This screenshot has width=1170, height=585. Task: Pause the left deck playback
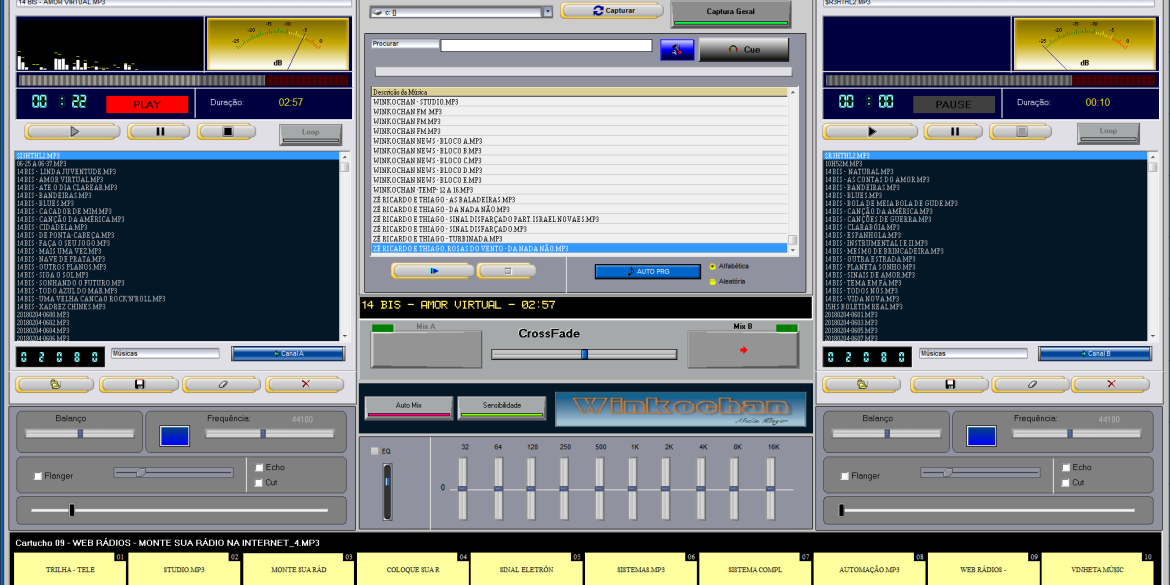[x=159, y=131]
